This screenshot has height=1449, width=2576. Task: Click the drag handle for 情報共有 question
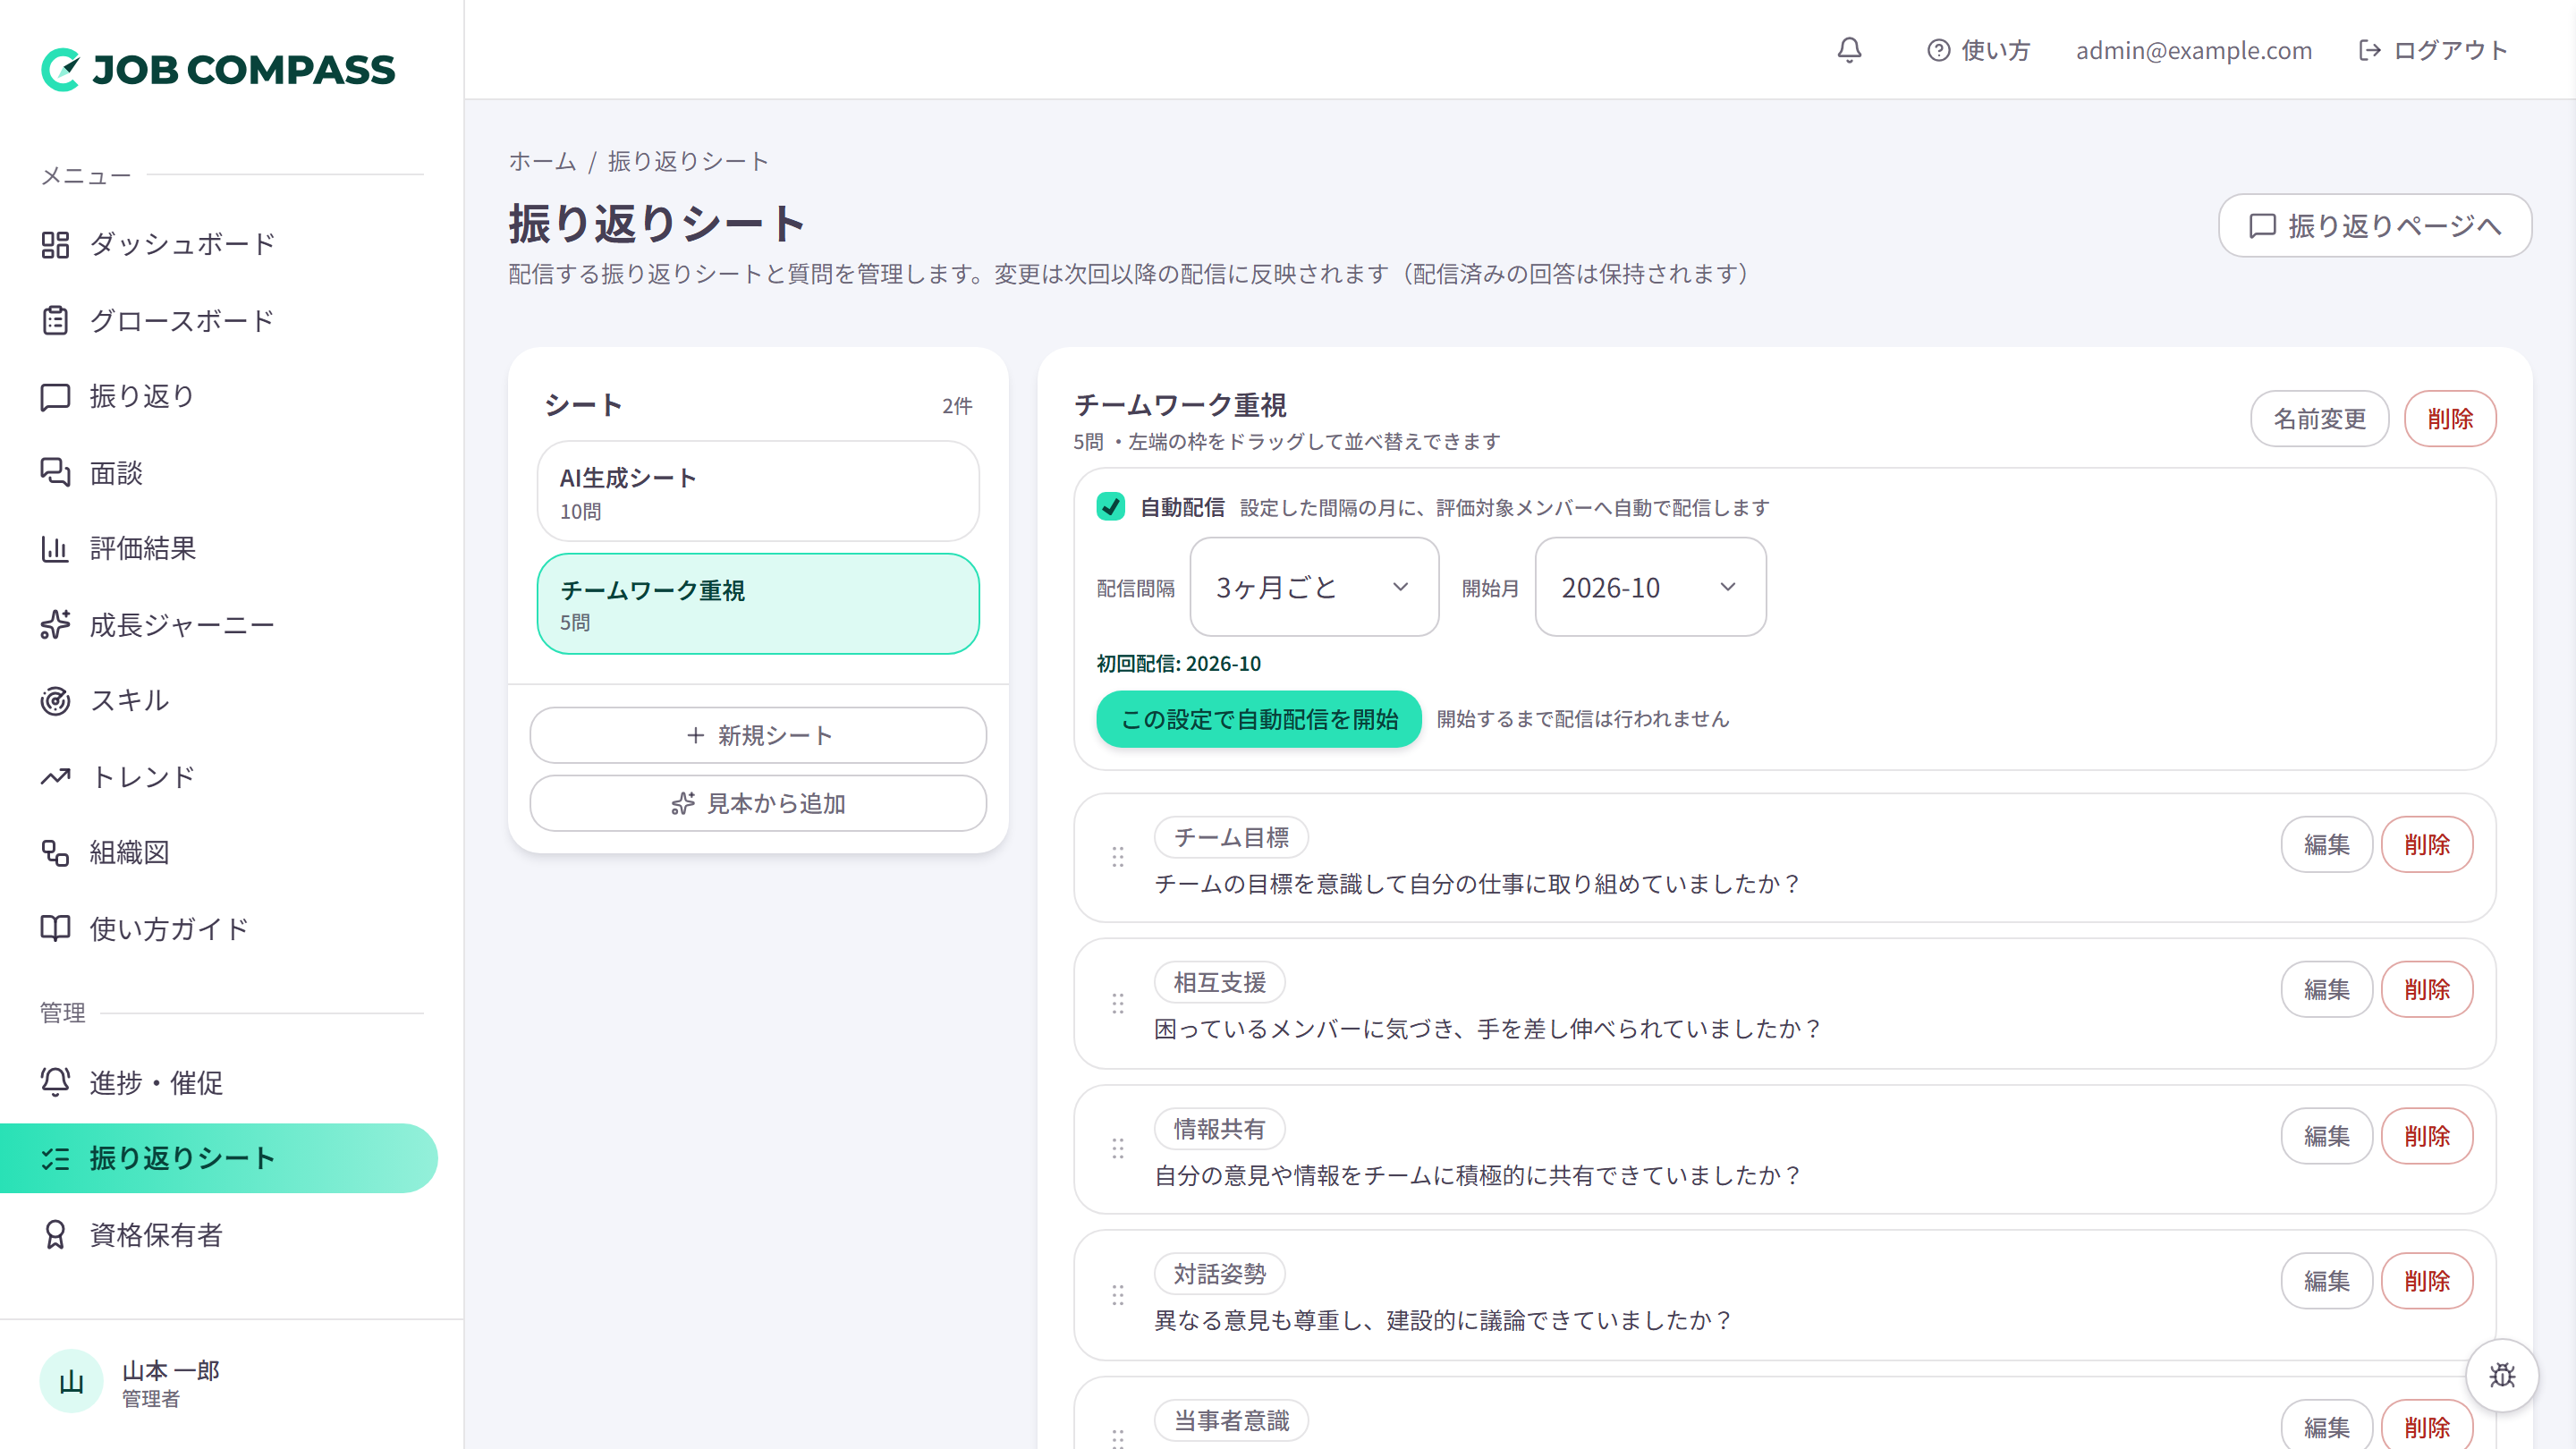(x=1118, y=1149)
